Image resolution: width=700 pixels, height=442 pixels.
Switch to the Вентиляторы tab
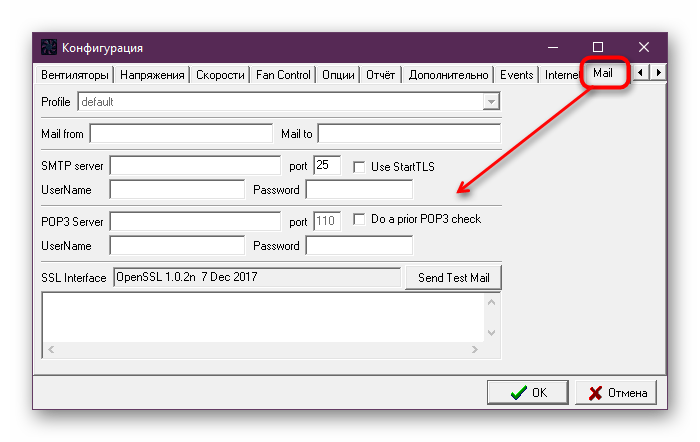pyautogui.click(x=74, y=75)
